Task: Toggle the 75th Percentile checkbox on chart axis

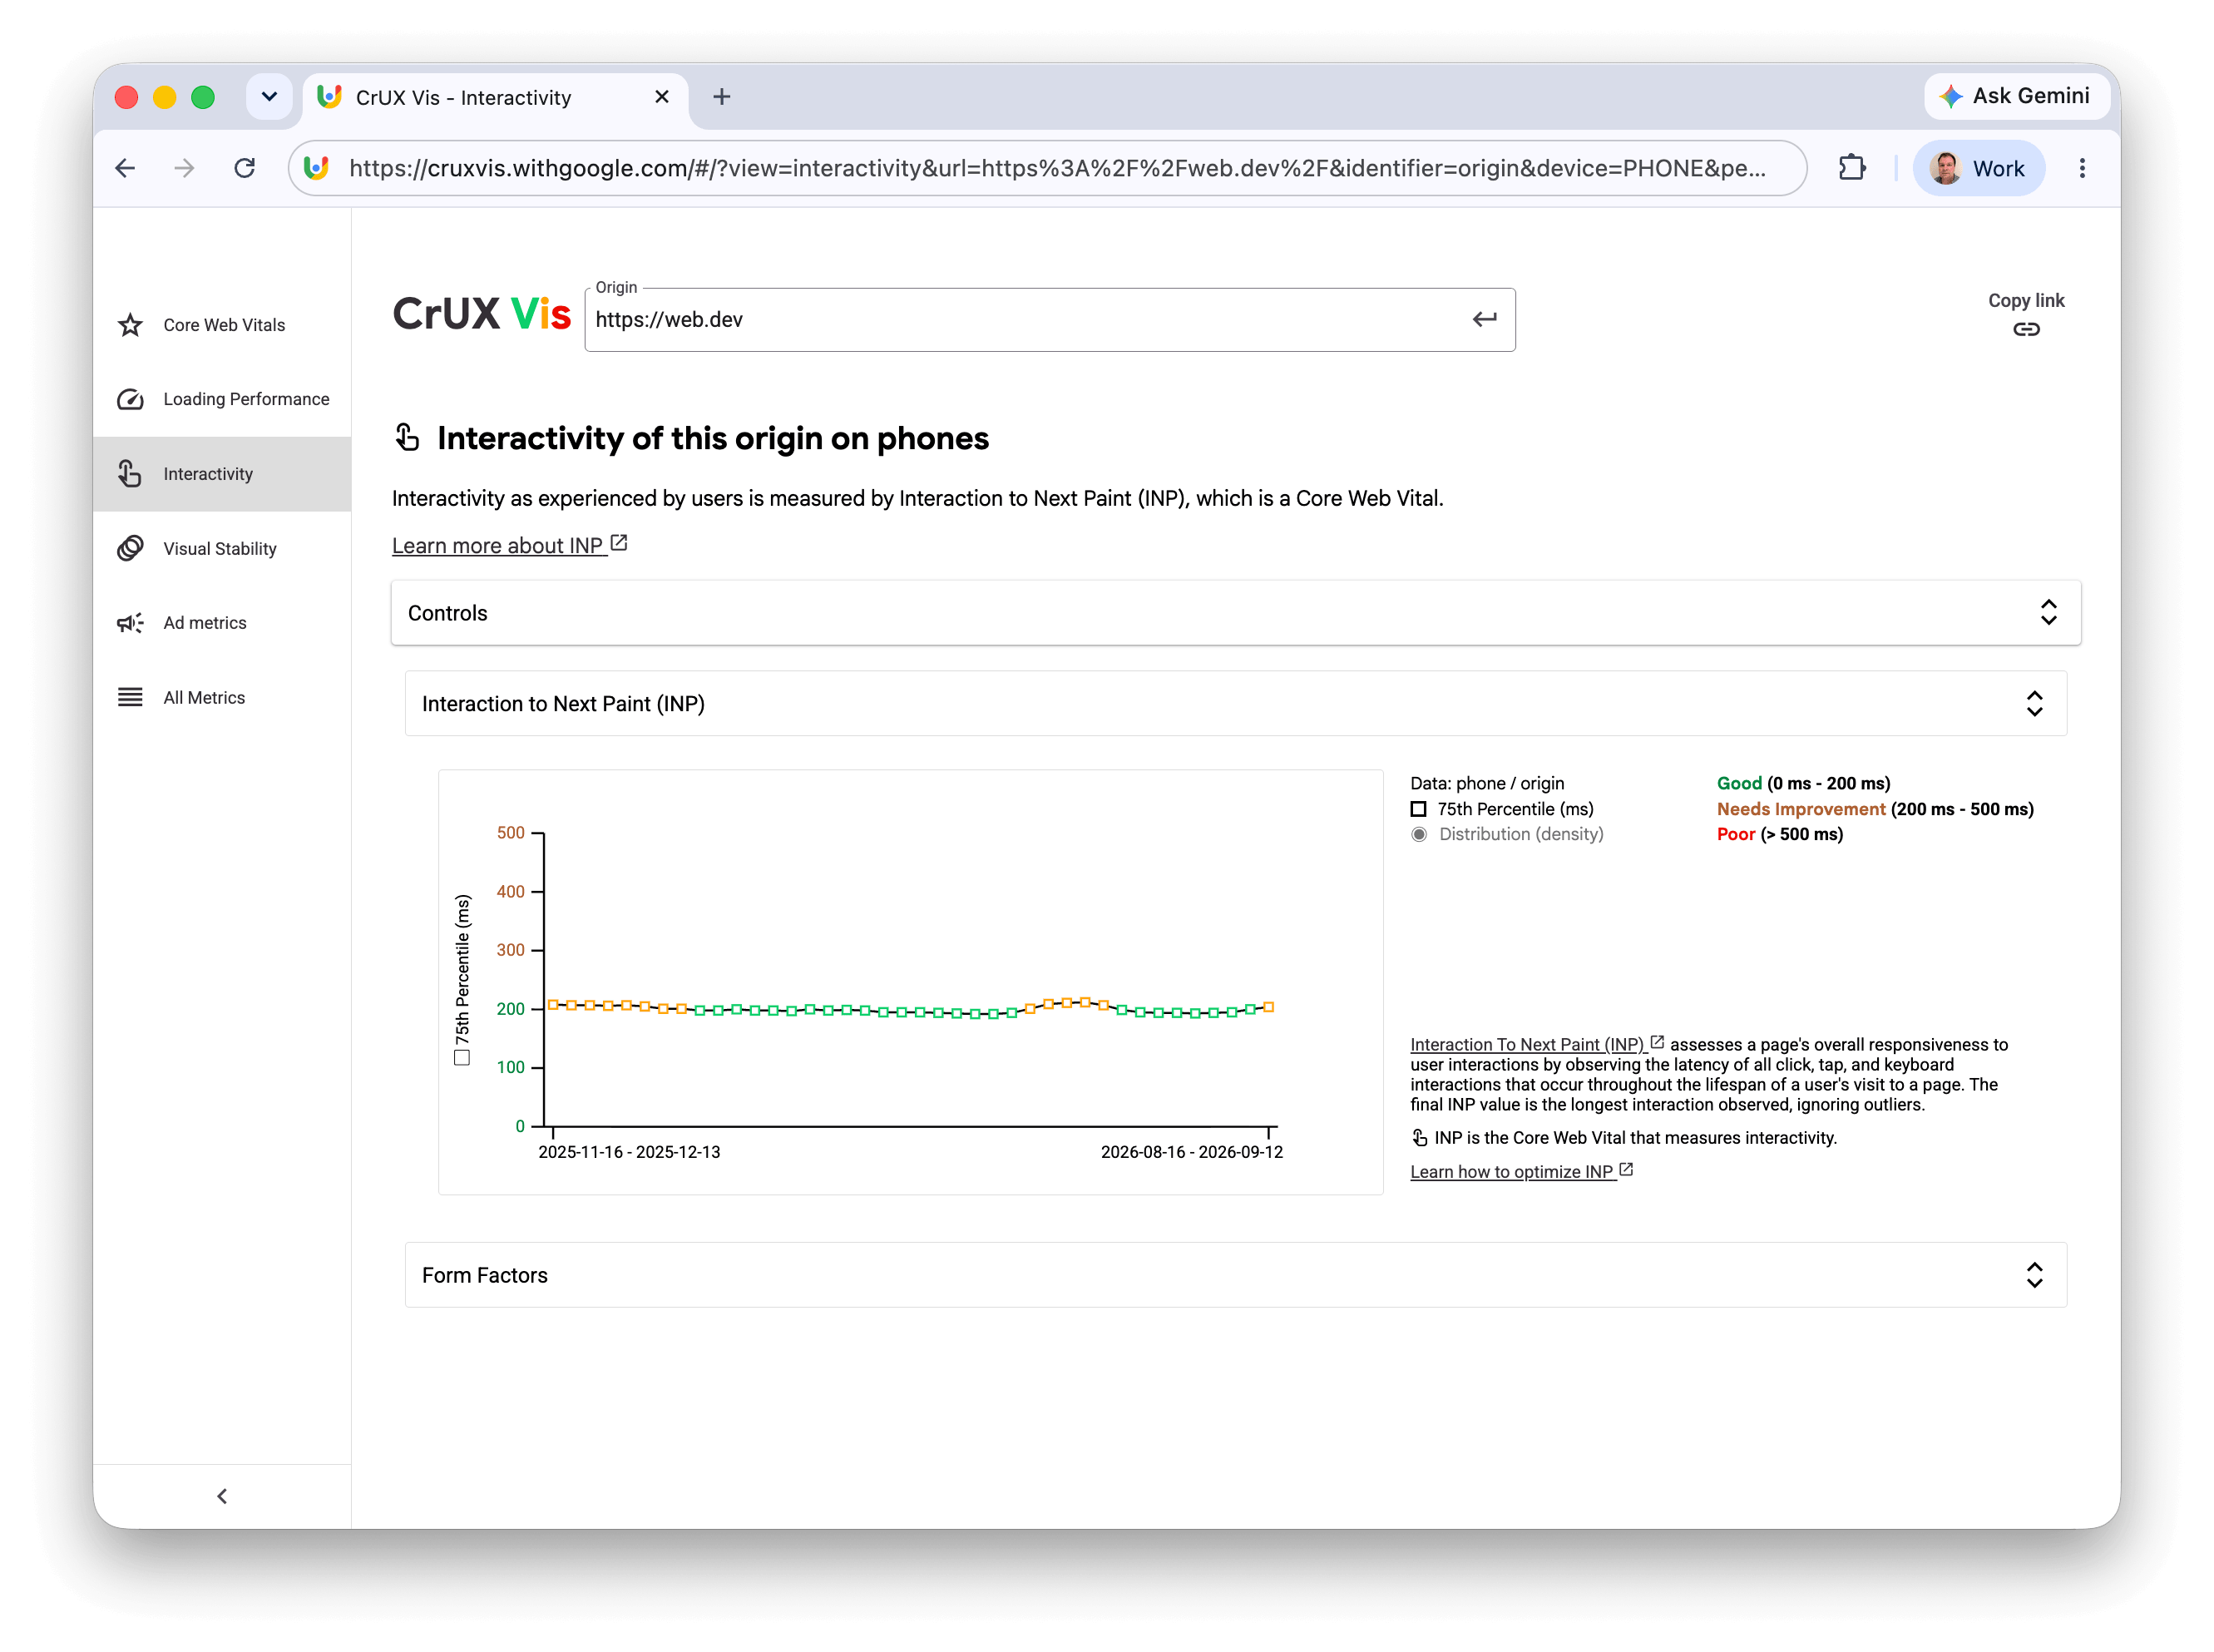Action: pyautogui.click(x=462, y=1057)
